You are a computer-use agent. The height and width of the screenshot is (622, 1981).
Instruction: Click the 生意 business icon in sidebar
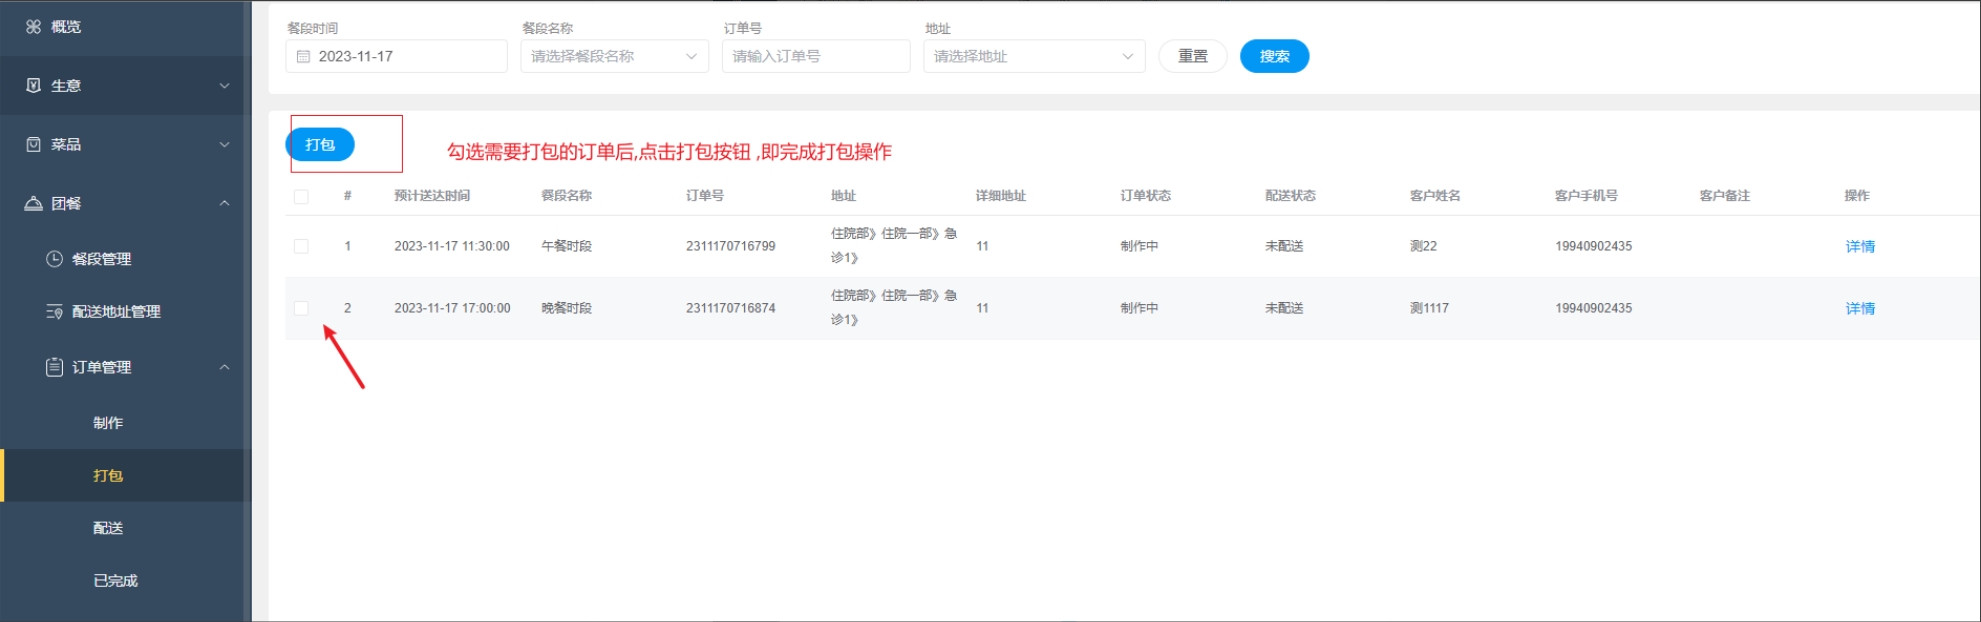click(x=33, y=86)
